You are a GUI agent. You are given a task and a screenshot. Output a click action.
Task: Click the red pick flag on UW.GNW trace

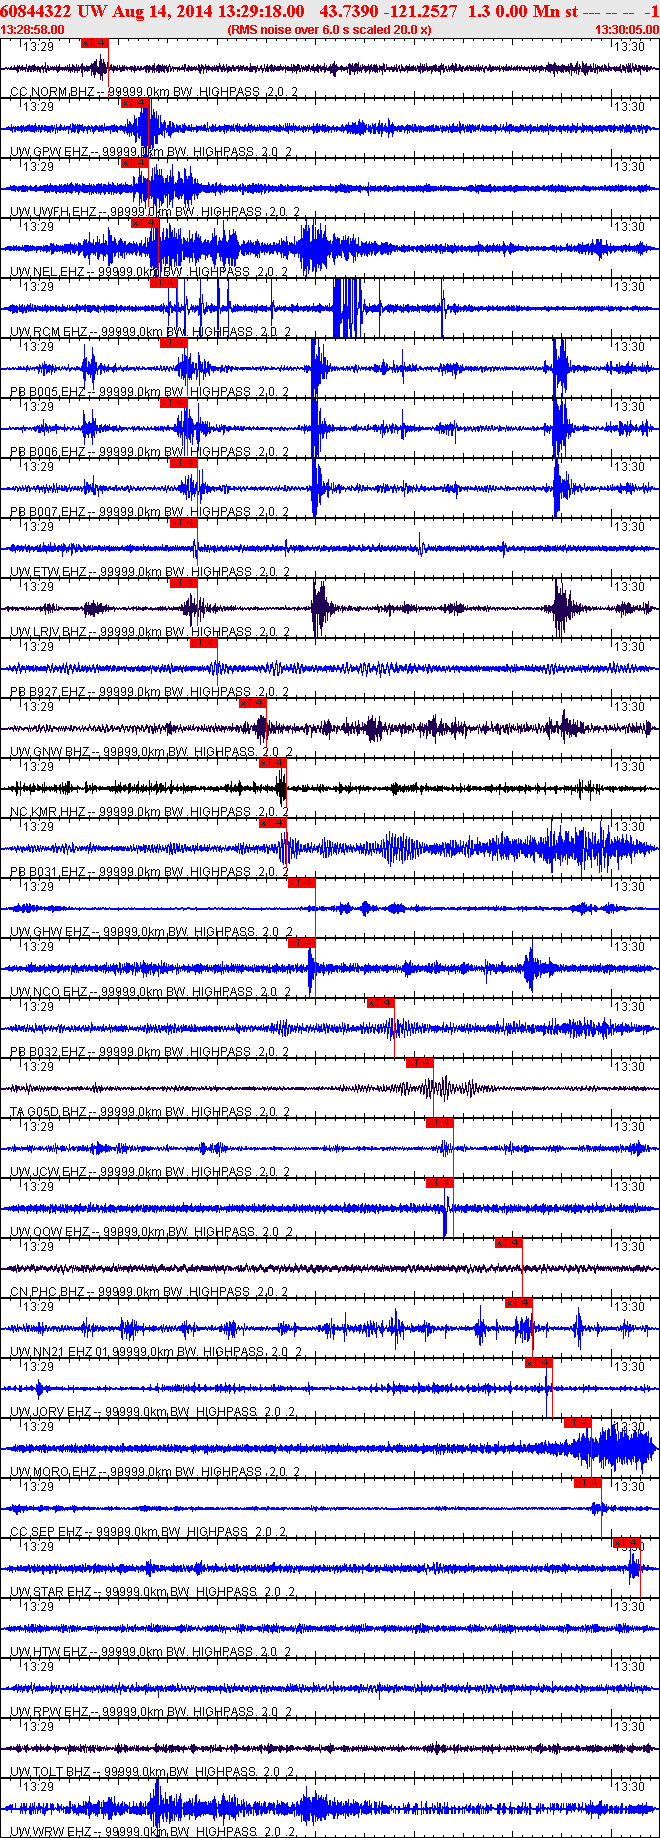253,703
